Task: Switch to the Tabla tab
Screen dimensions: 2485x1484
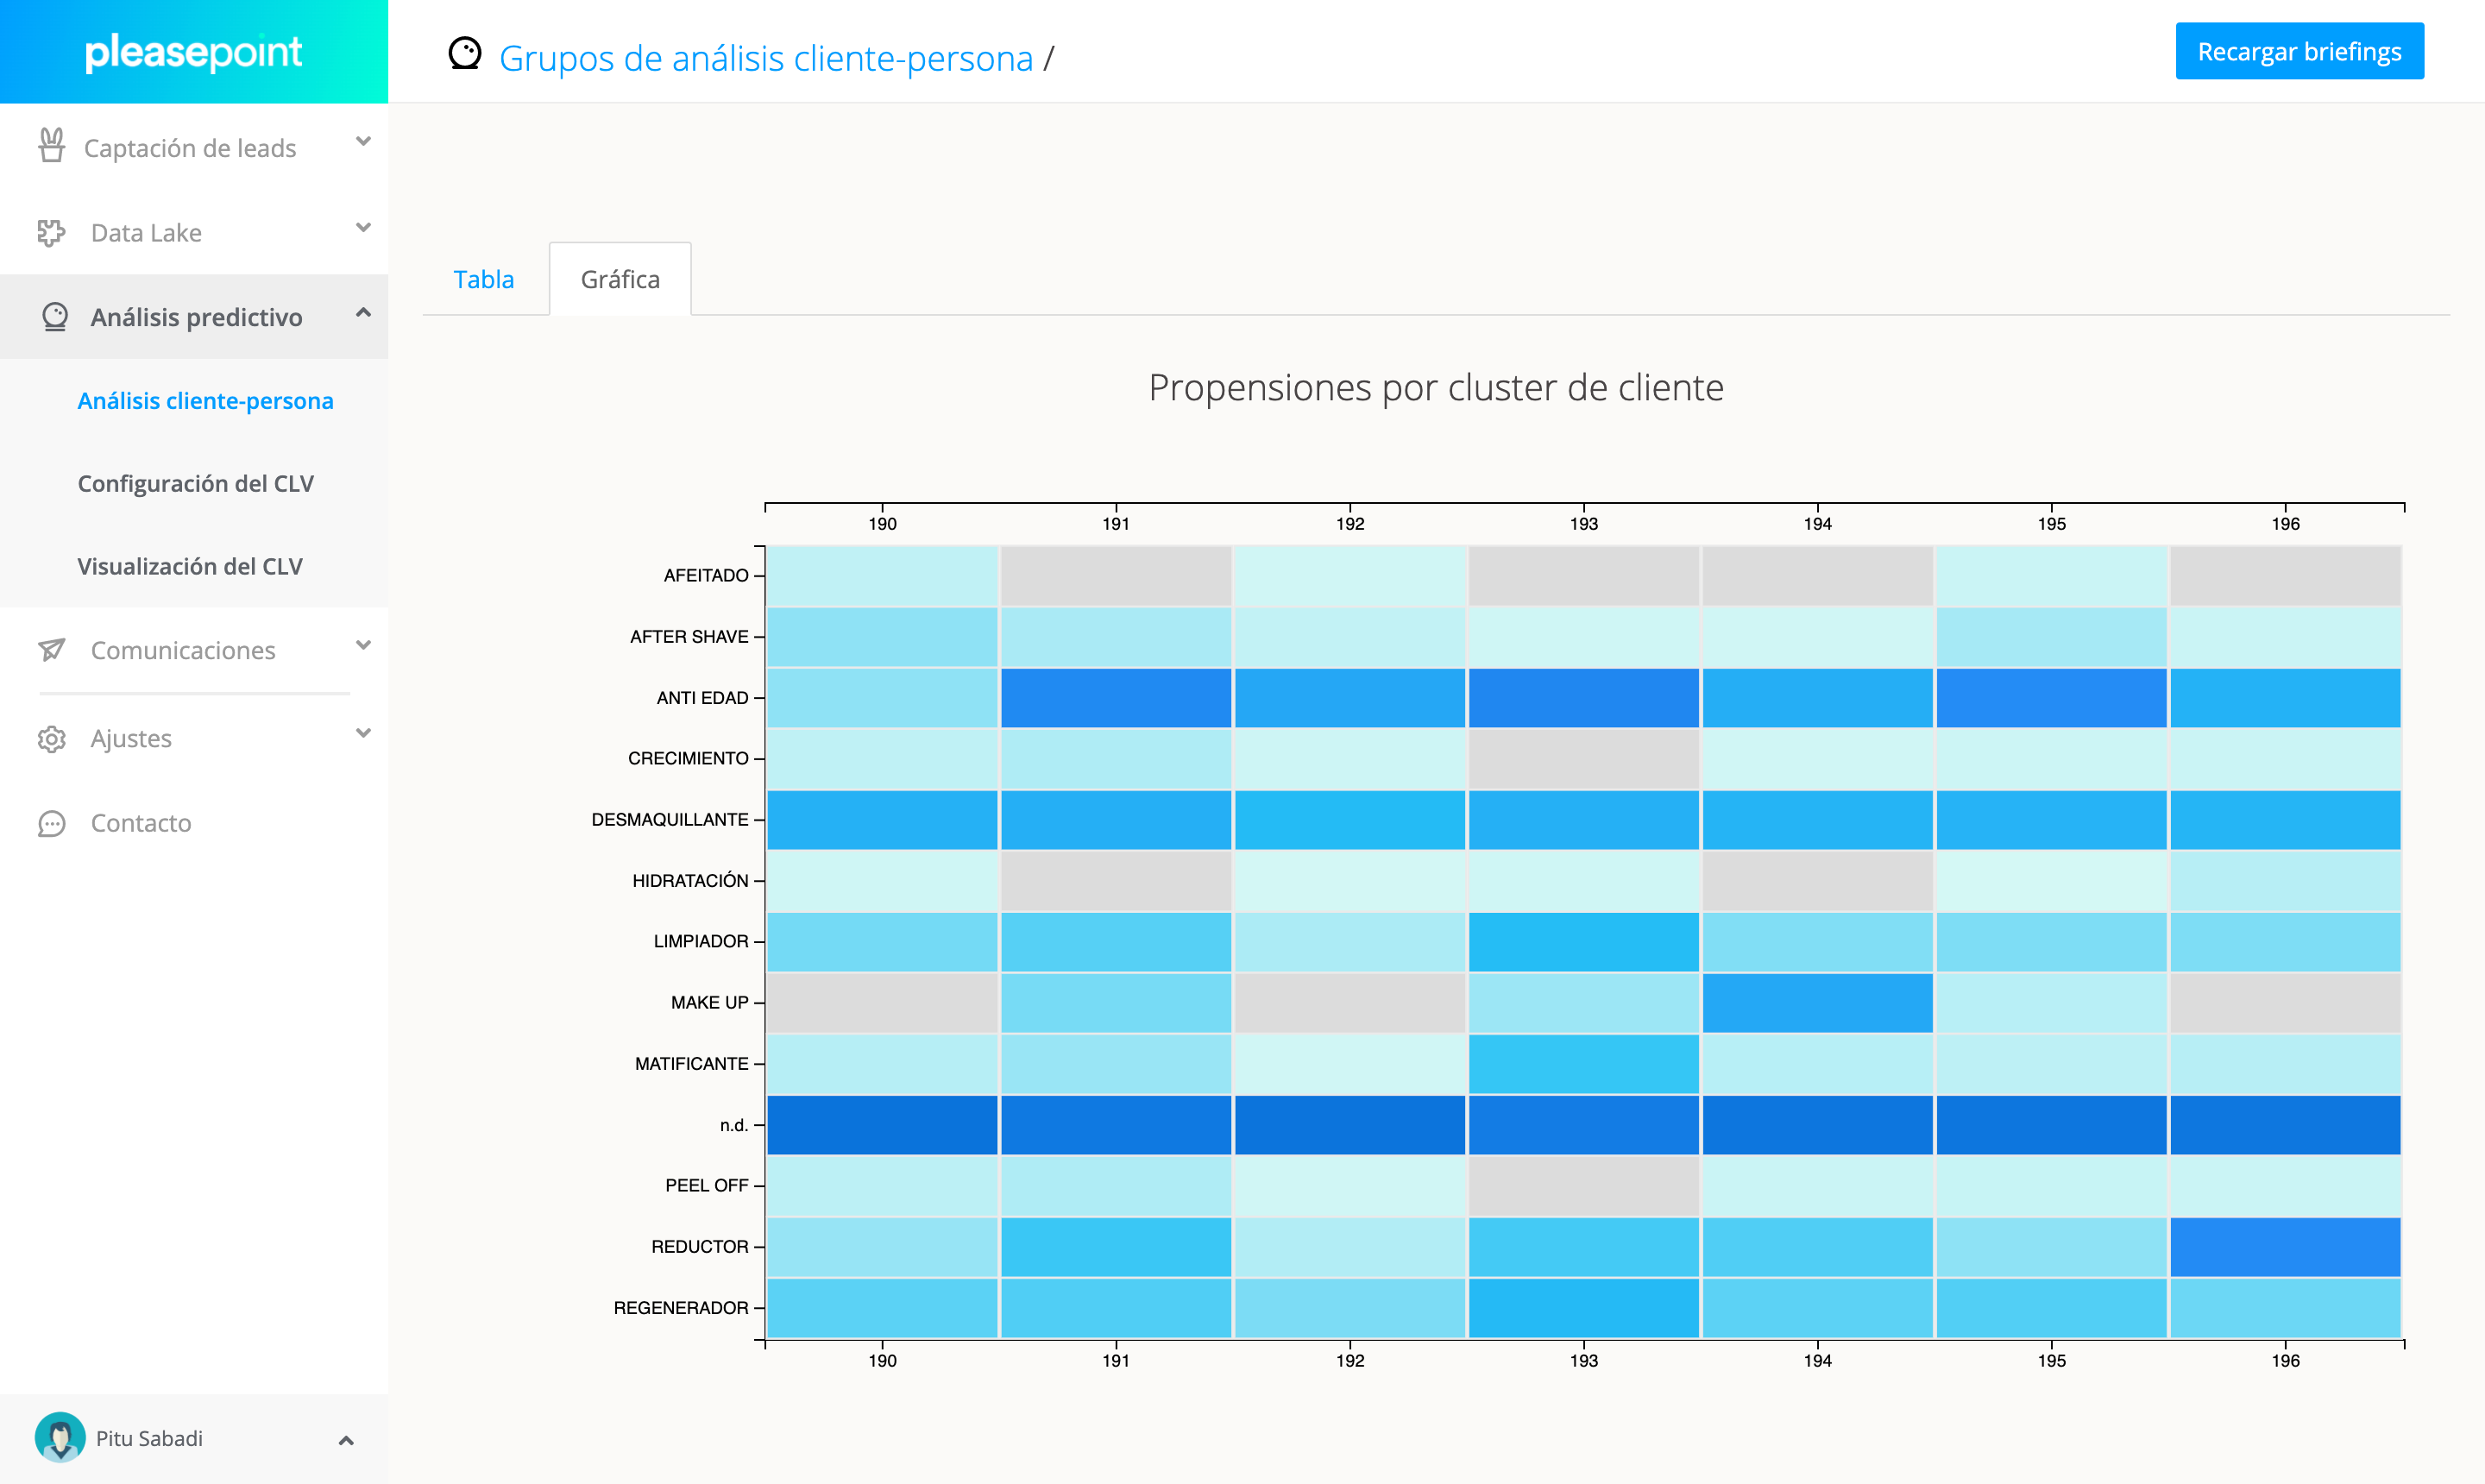Action: pyautogui.click(x=484, y=279)
